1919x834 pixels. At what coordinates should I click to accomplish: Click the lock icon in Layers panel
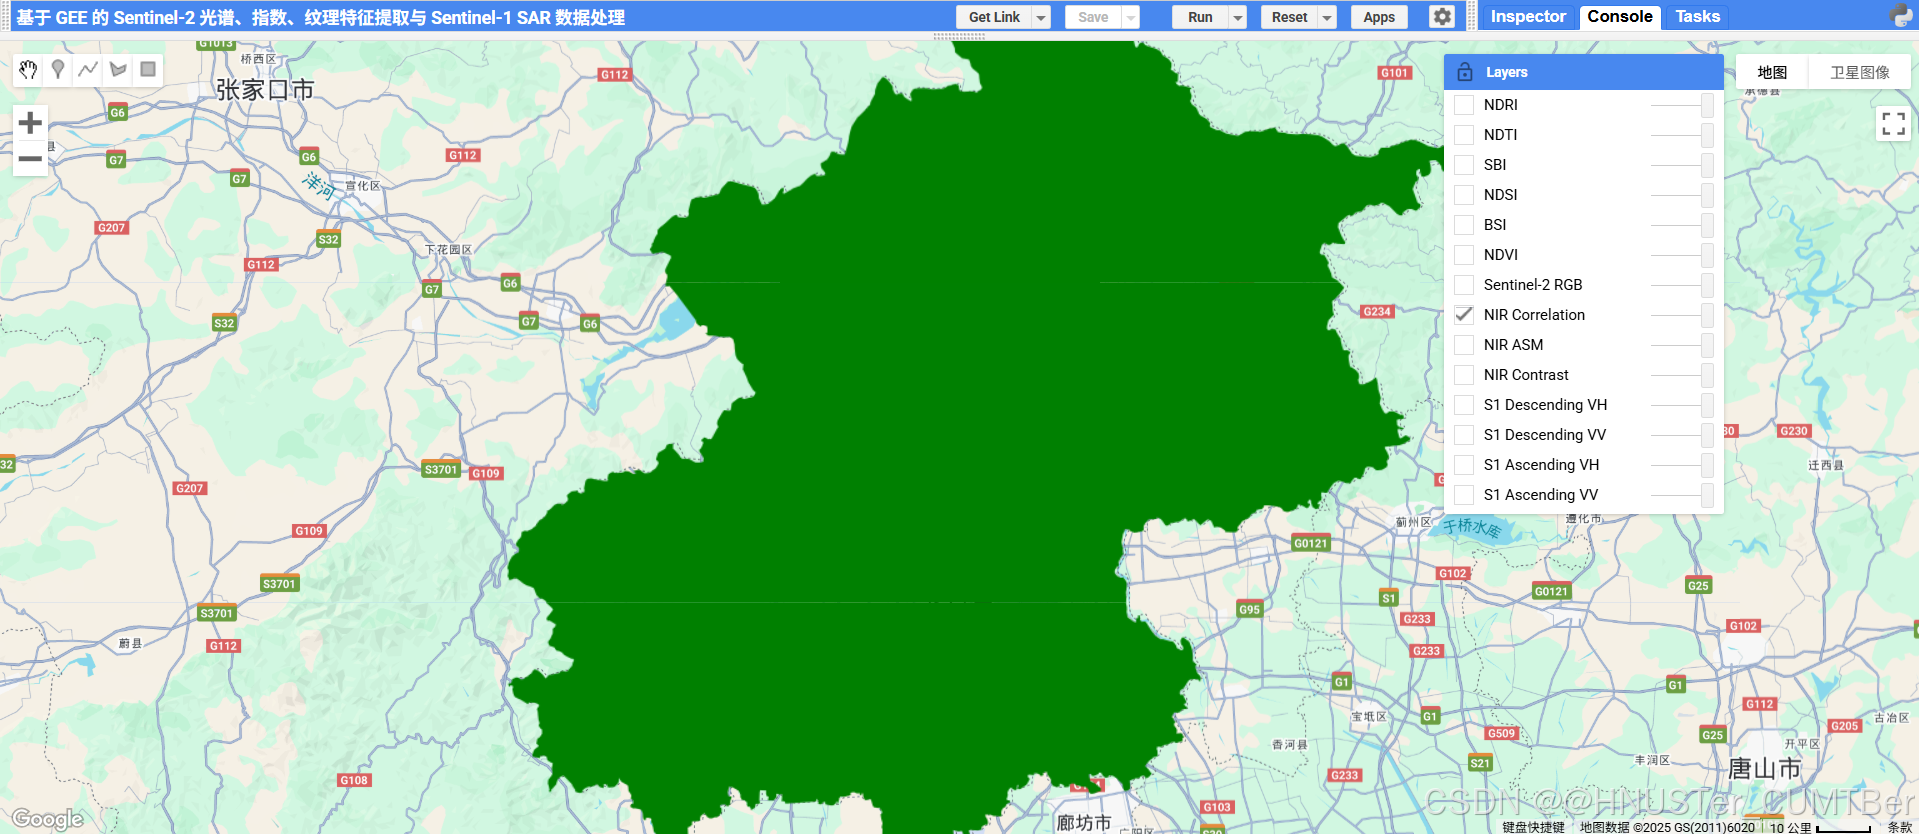point(1465,72)
